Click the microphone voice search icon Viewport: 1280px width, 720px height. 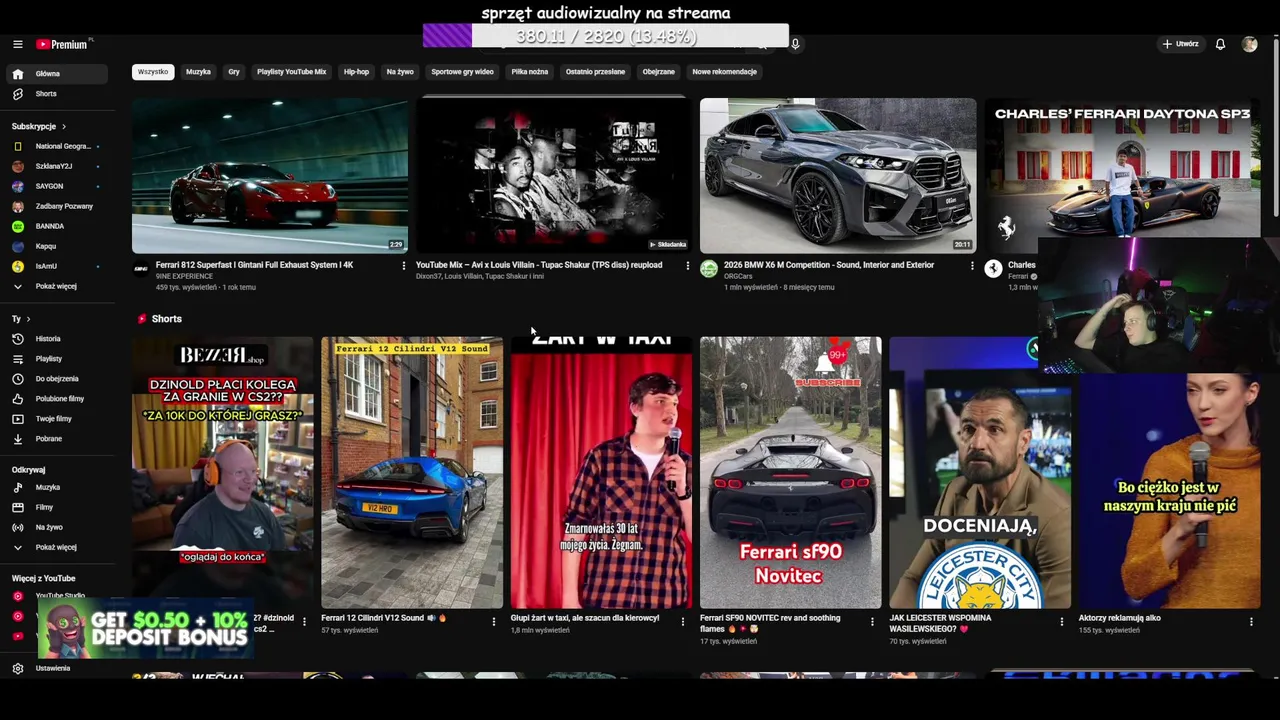[795, 44]
